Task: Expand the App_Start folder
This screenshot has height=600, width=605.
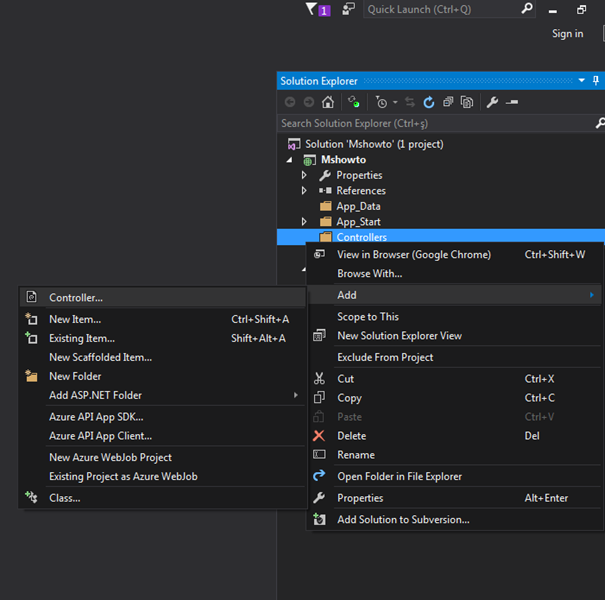Action: (x=304, y=221)
